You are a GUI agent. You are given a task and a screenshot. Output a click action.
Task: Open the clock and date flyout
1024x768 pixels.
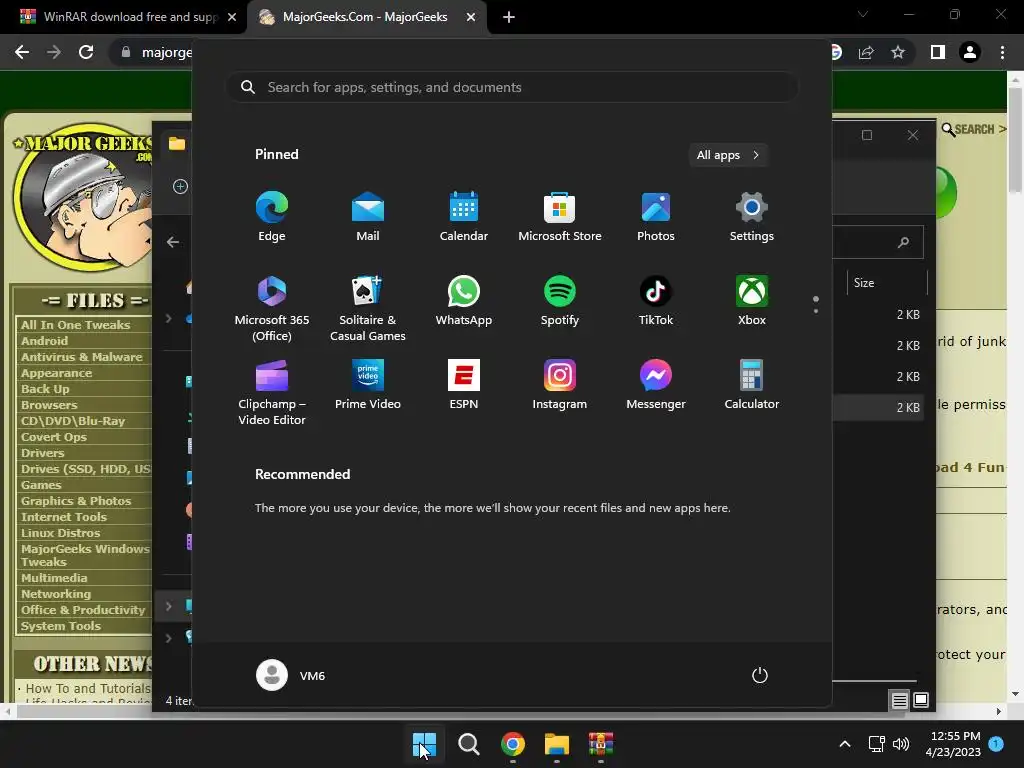(x=953, y=744)
